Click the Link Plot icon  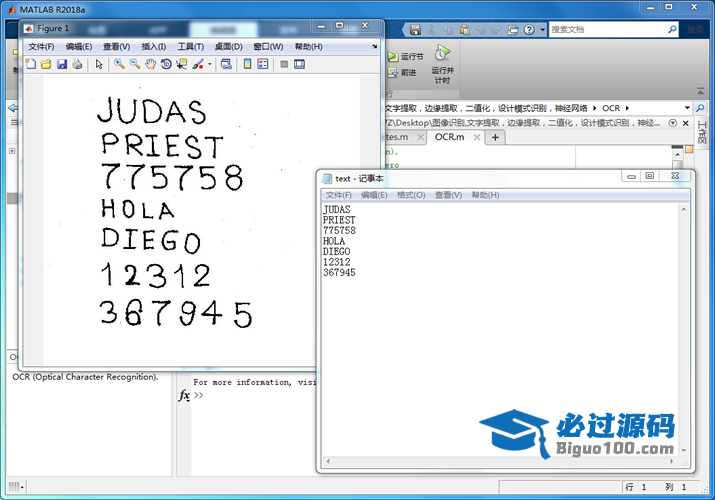tap(226, 64)
